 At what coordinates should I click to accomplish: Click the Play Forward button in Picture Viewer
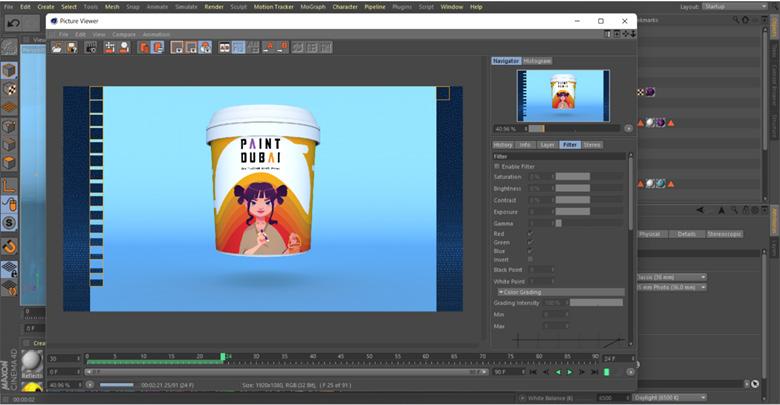click(570, 372)
